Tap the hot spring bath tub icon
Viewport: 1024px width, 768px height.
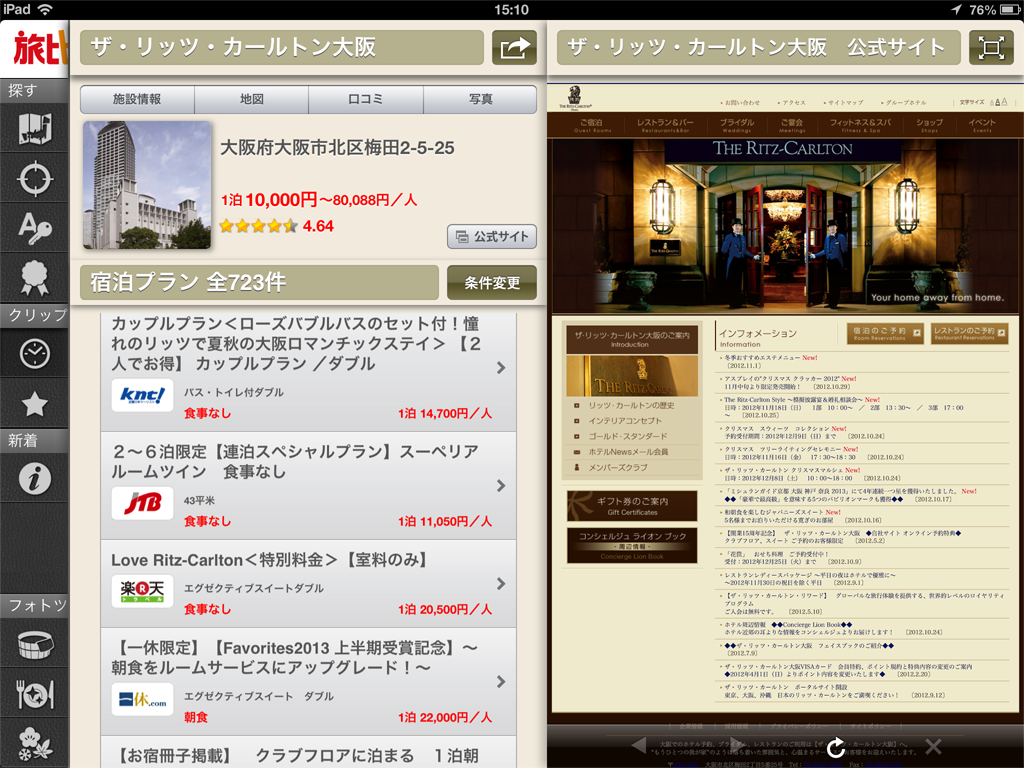point(35,645)
